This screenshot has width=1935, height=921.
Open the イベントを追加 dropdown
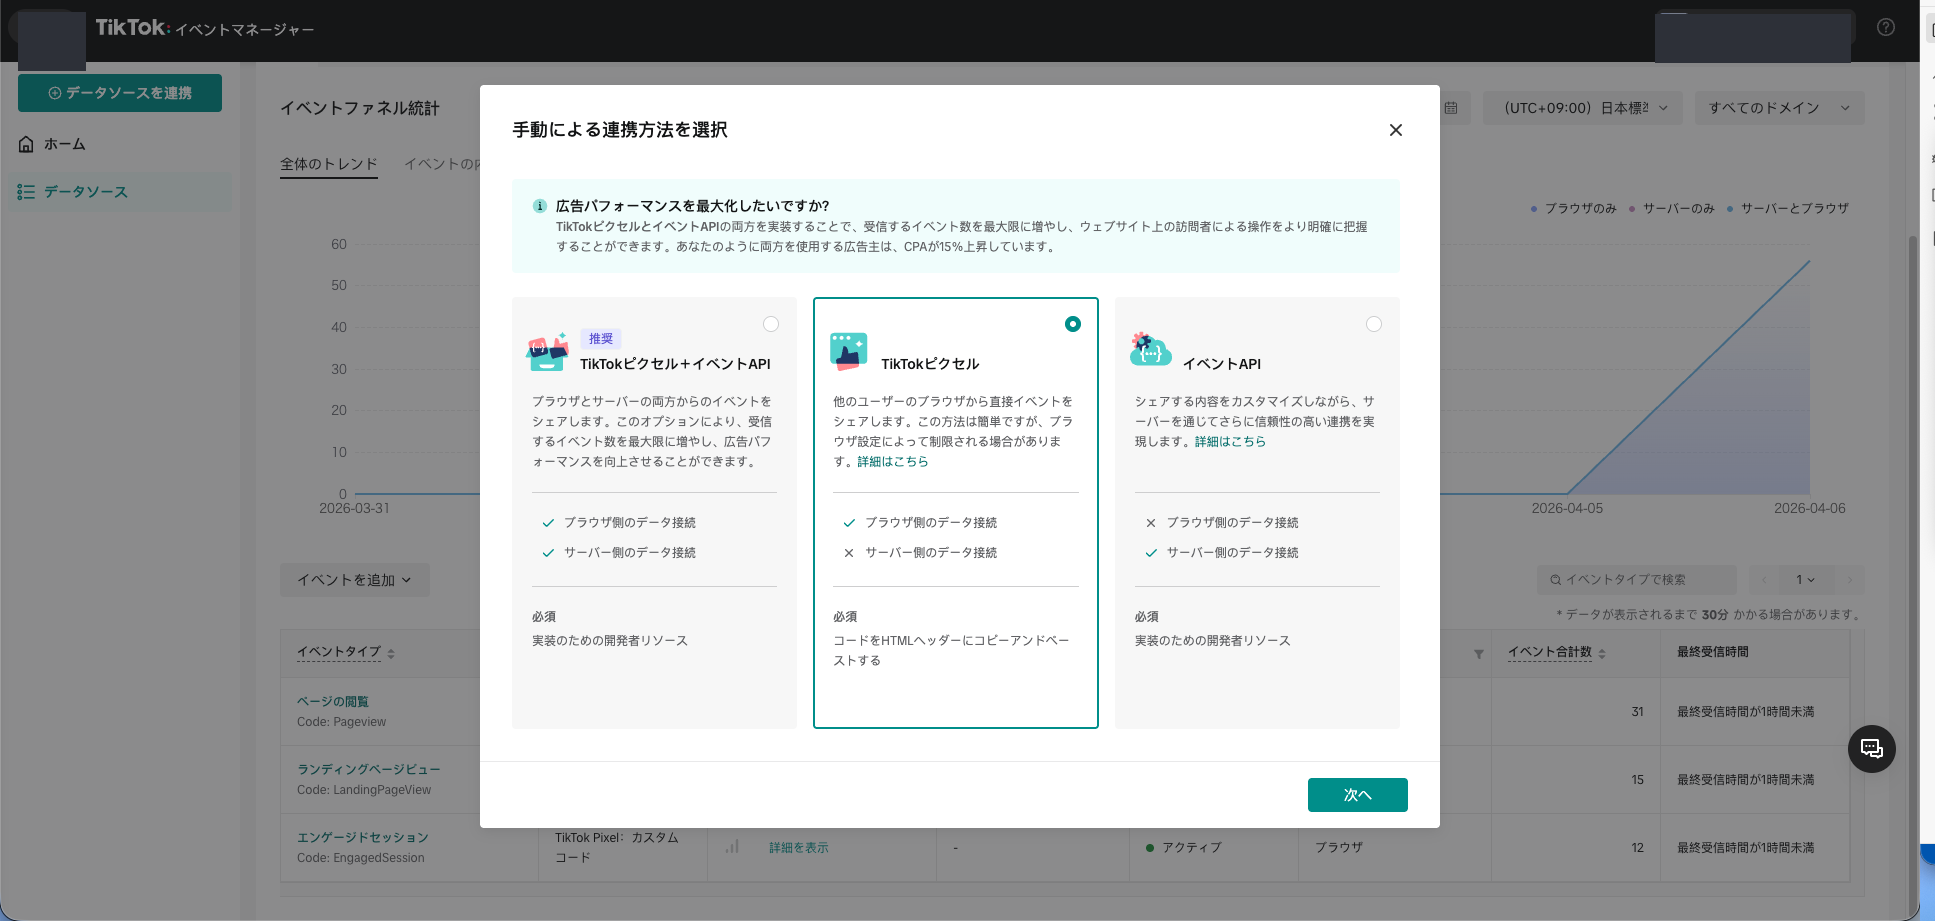[354, 579]
